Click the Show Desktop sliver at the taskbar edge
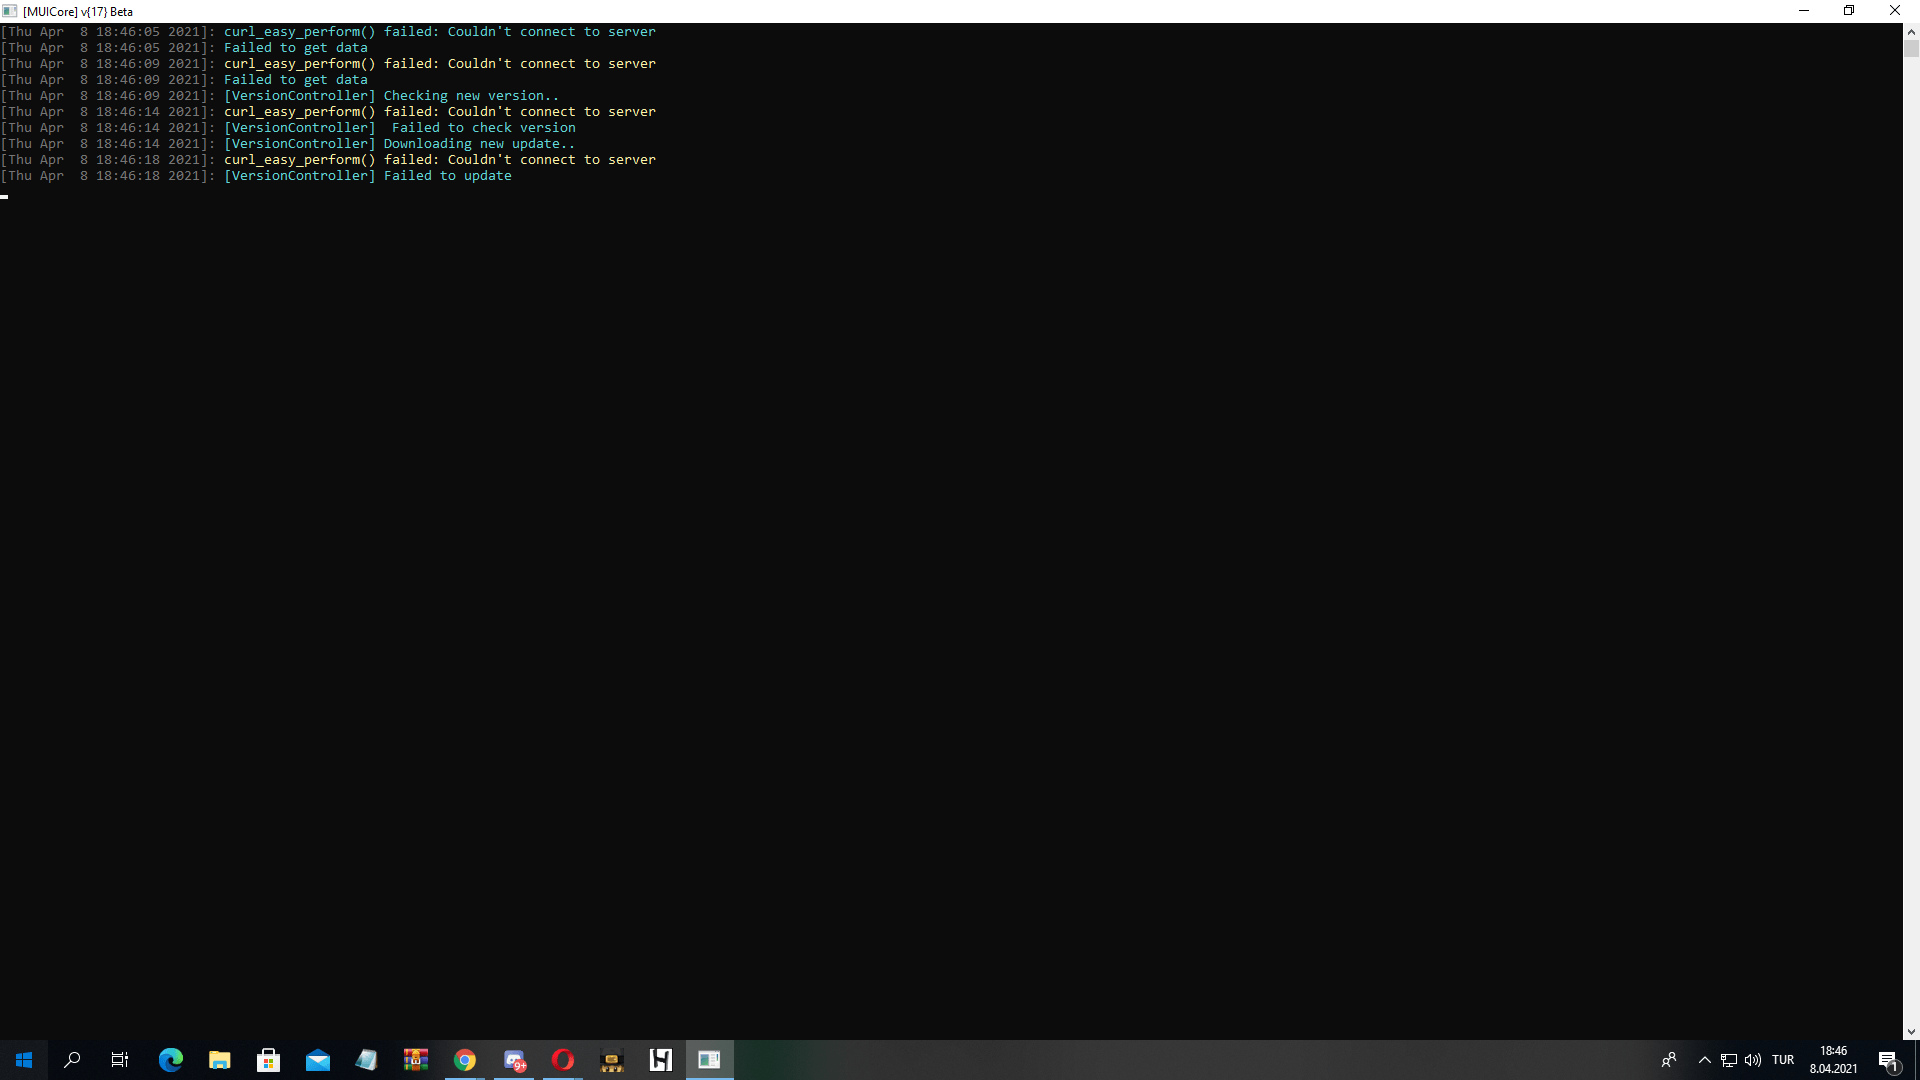1920x1080 pixels. tap(1917, 1060)
